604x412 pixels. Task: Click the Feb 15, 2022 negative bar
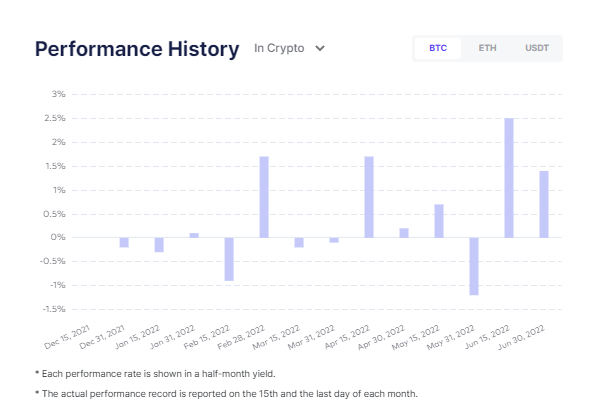coord(229,259)
